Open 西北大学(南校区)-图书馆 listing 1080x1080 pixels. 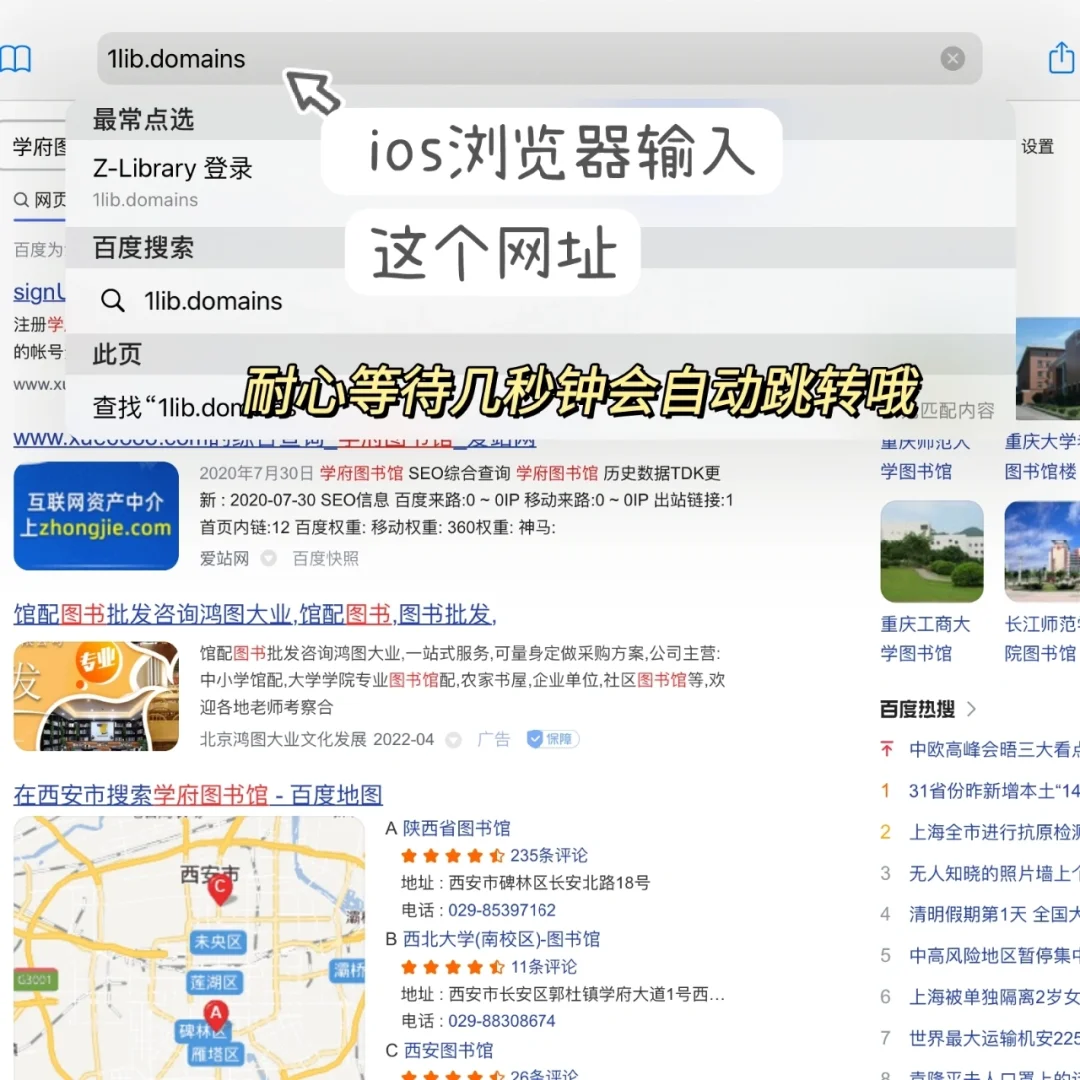click(x=501, y=939)
